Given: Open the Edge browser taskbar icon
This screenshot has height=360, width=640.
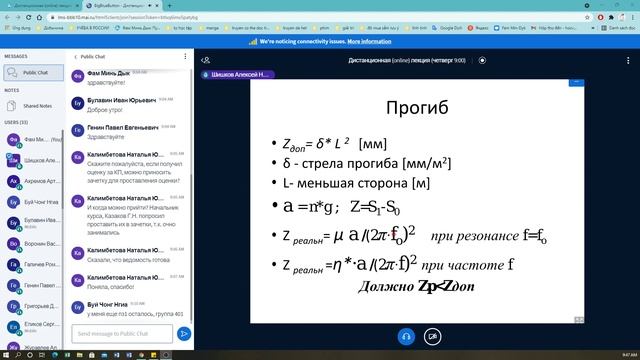Looking at the screenshot, I should 55,355.
